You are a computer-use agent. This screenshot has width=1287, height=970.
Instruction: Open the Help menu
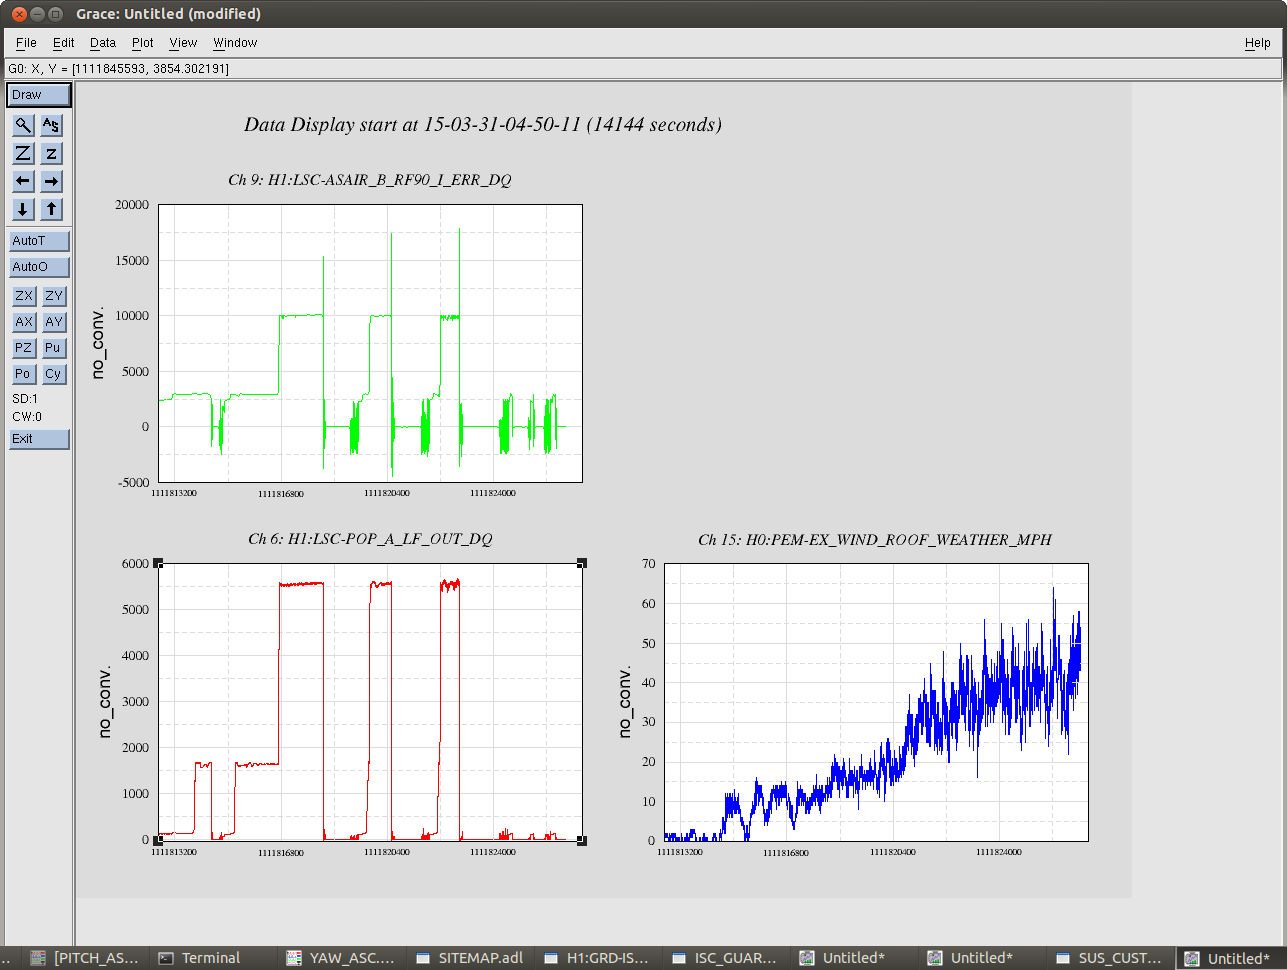point(1257,43)
